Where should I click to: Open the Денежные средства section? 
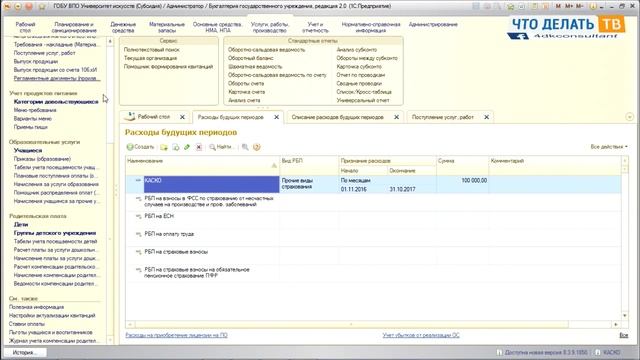(x=123, y=27)
